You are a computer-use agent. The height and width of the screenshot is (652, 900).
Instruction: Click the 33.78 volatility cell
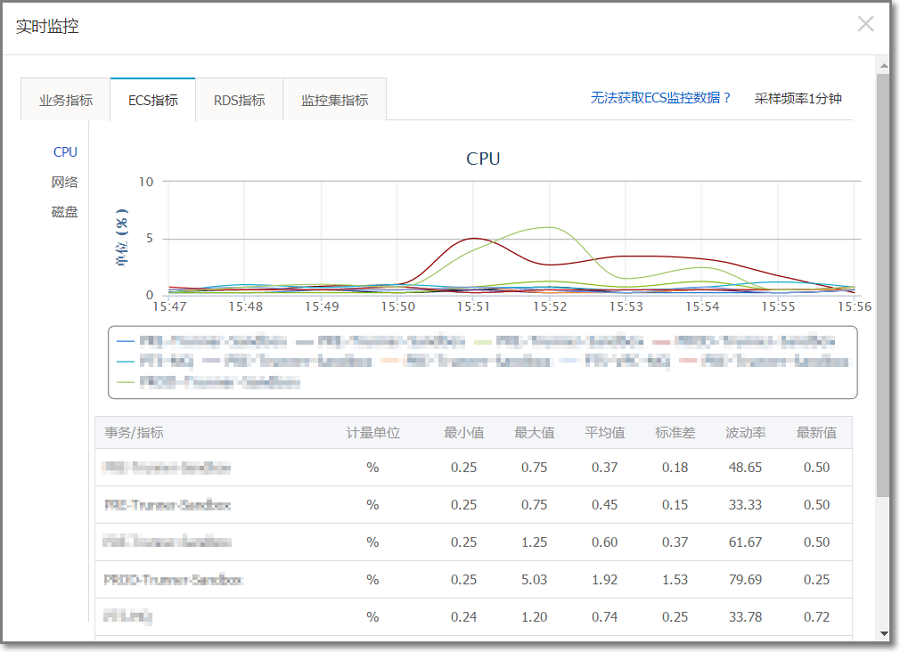coord(746,617)
